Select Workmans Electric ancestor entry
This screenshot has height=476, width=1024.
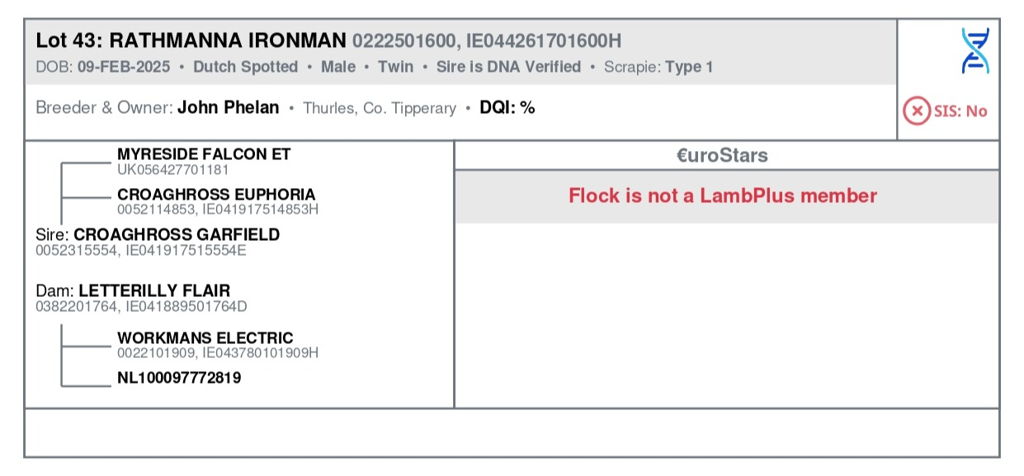click(217, 345)
